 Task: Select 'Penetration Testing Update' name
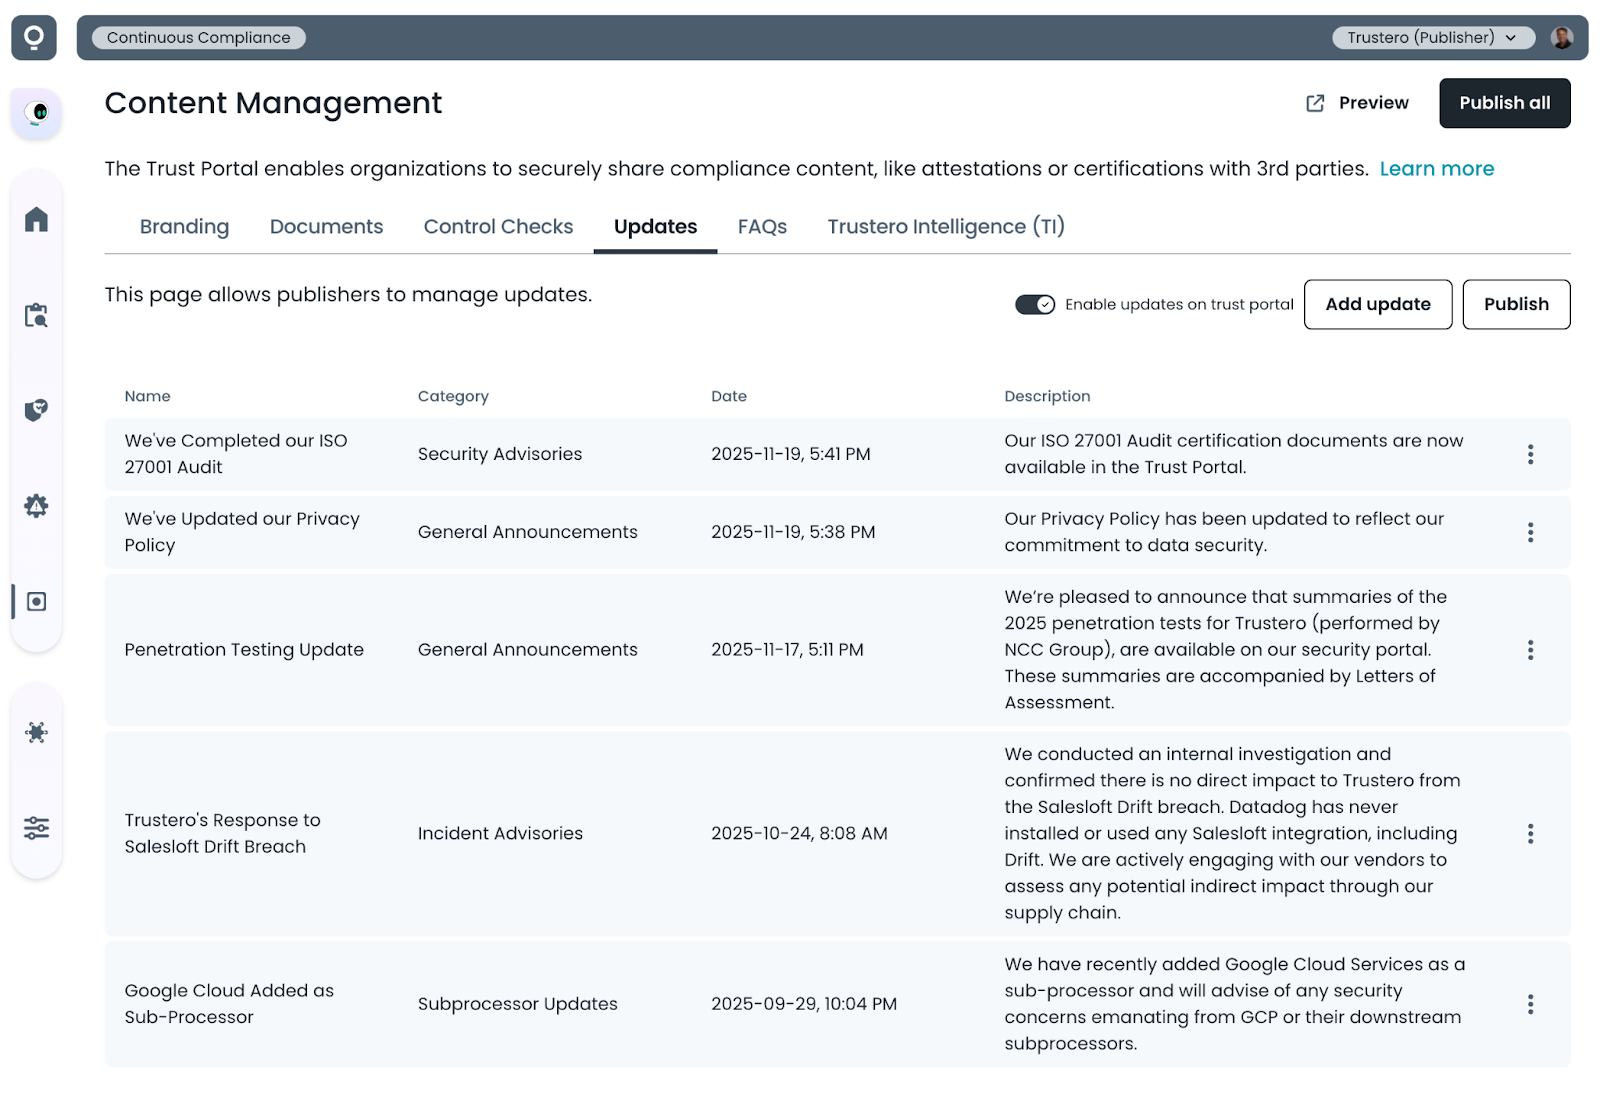244,650
